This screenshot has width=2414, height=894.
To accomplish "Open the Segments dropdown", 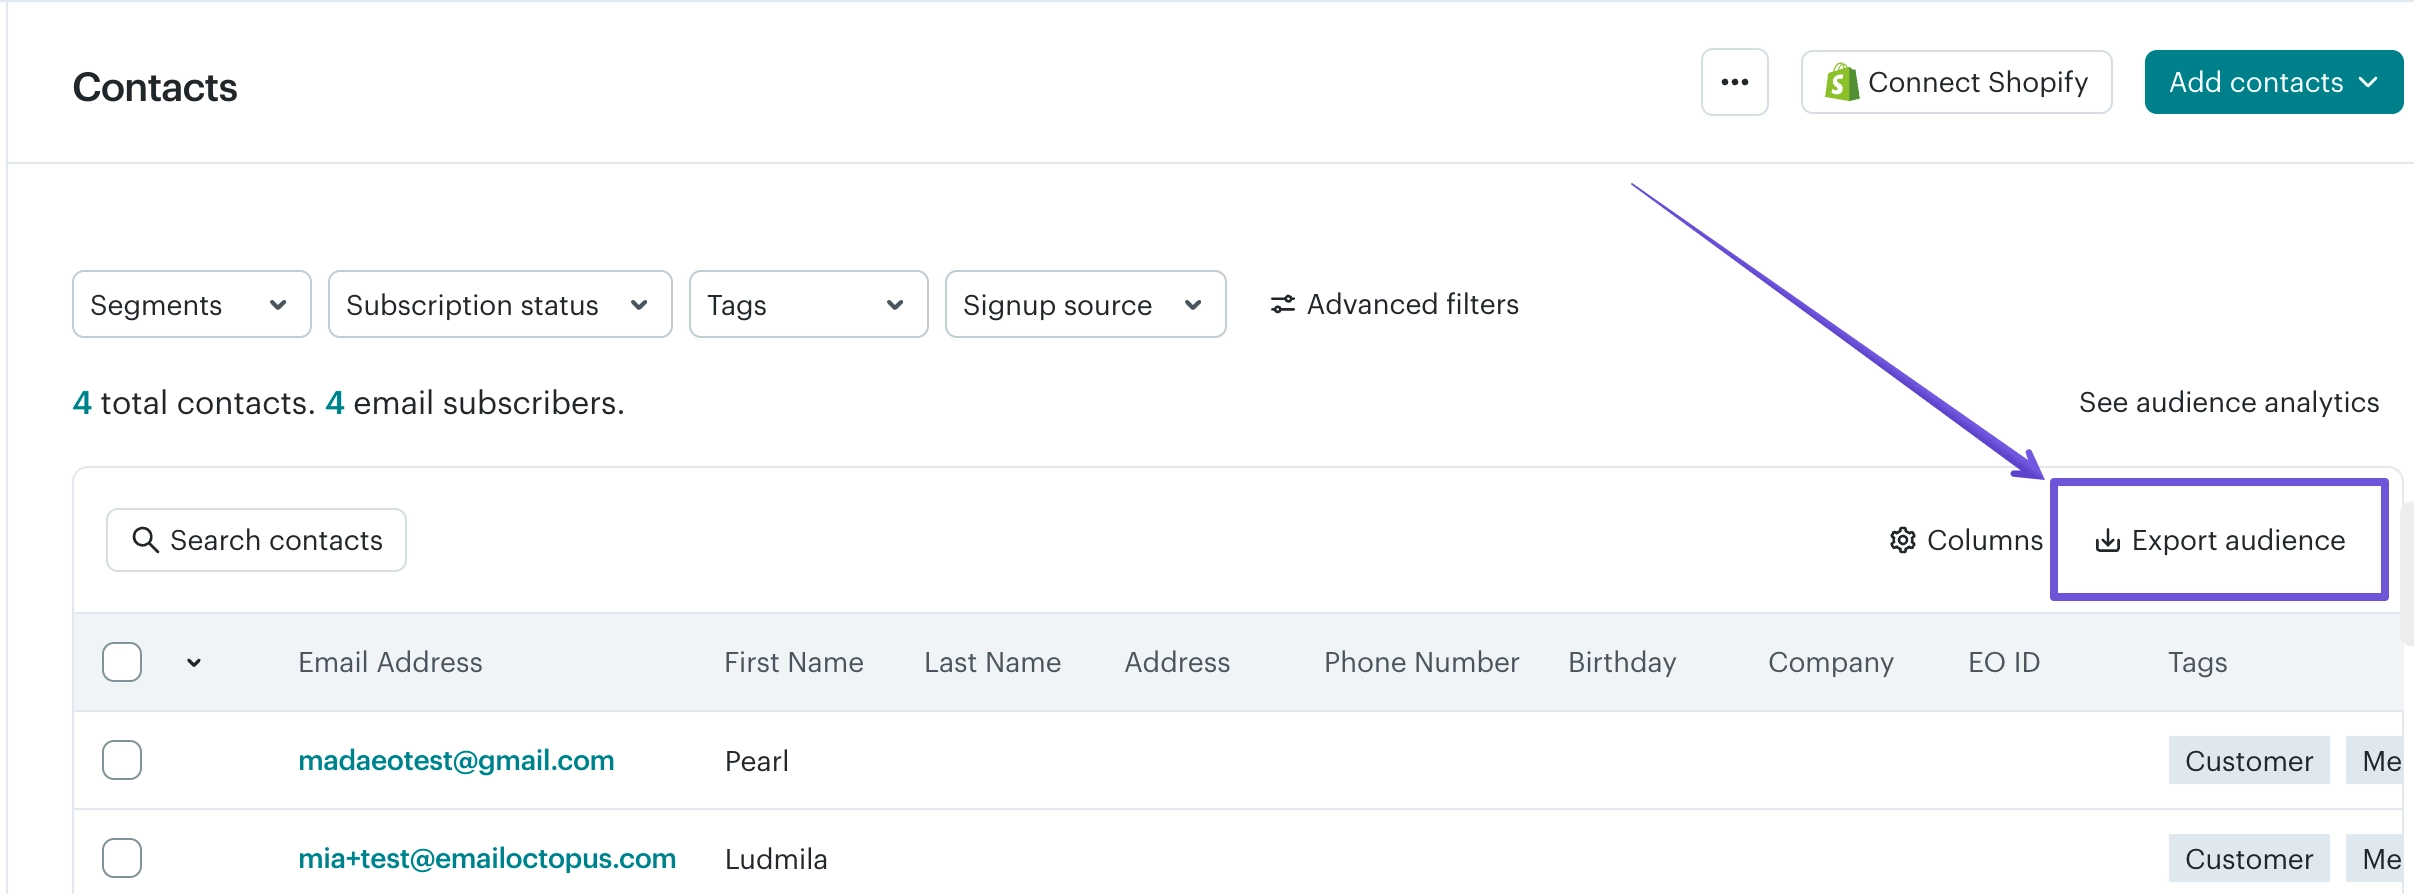I will pyautogui.click(x=192, y=304).
